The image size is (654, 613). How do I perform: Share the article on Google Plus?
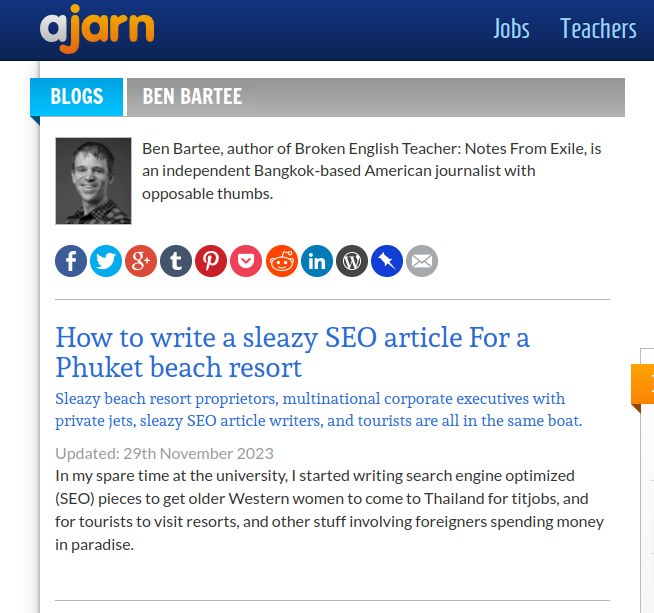[141, 261]
